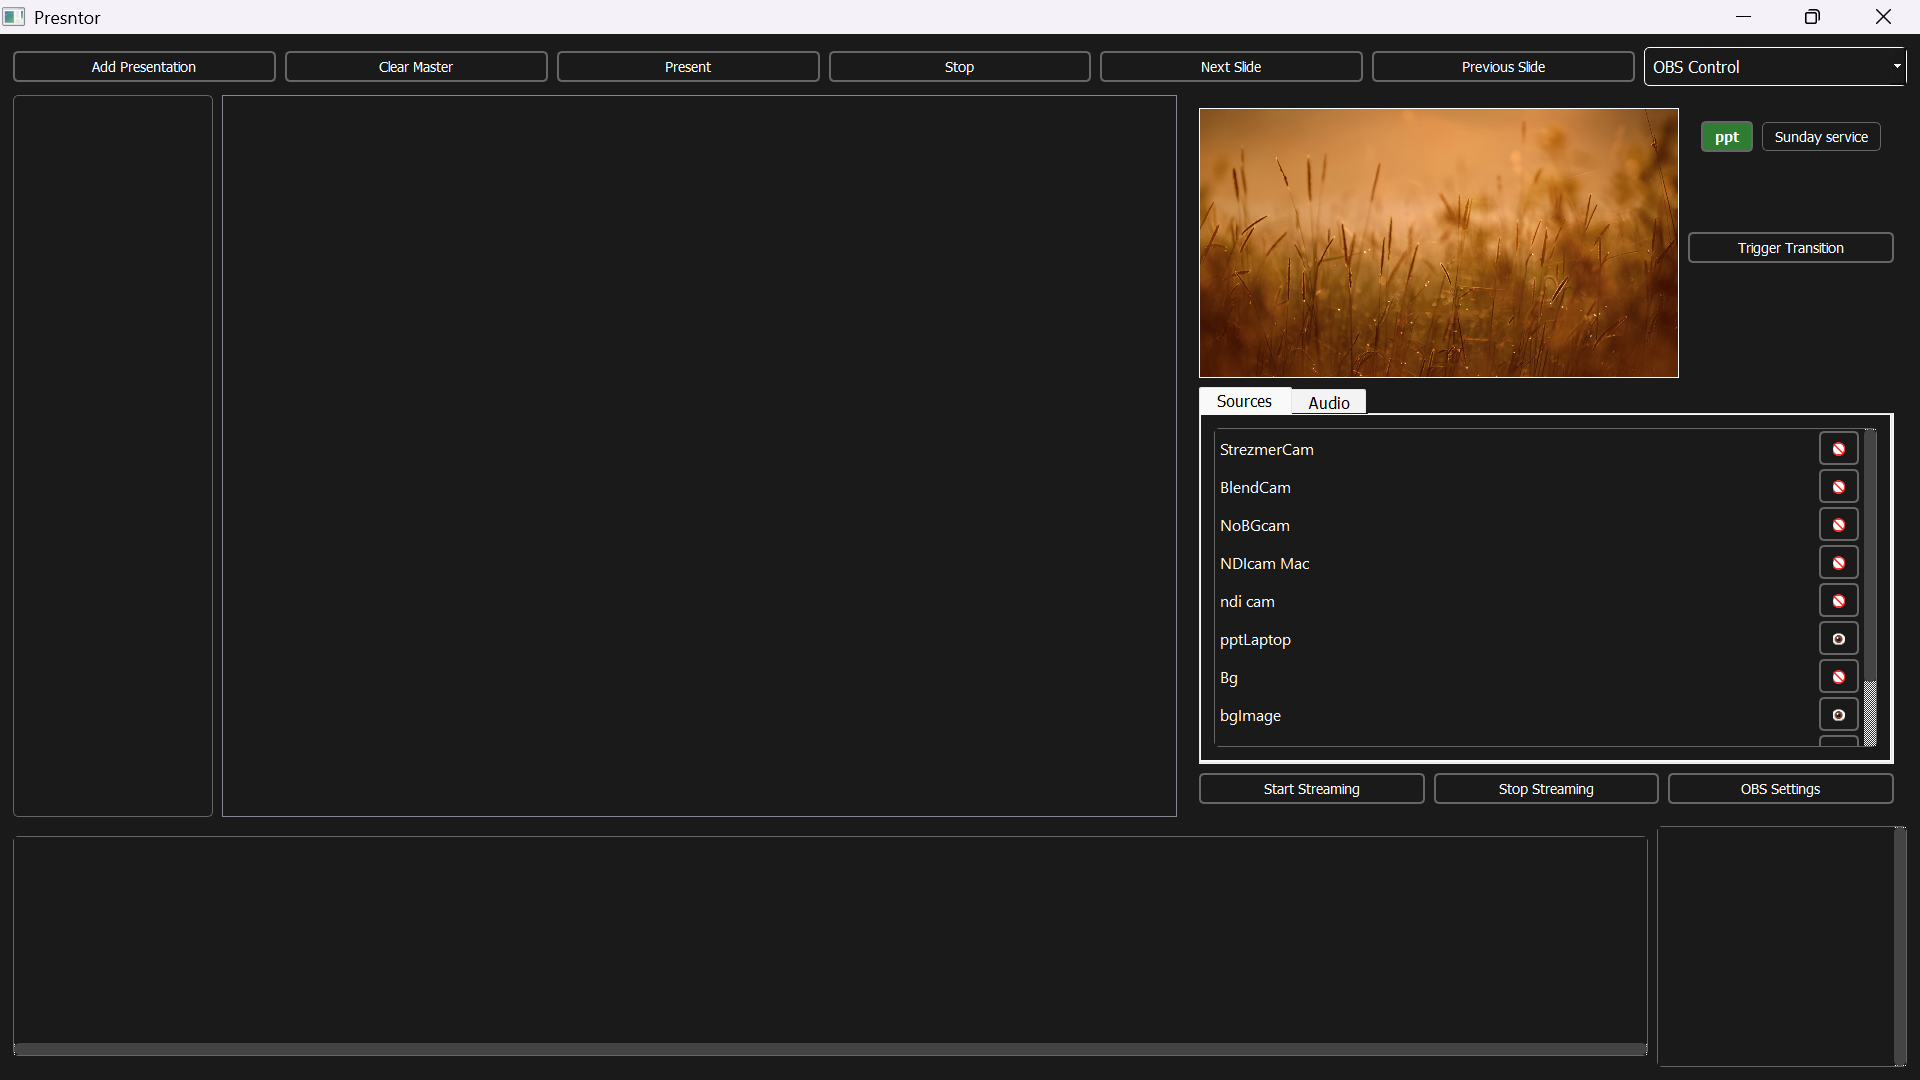Open OBS Settings
This screenshot has width=1920, height=1080.
(x=1780, y=788)
